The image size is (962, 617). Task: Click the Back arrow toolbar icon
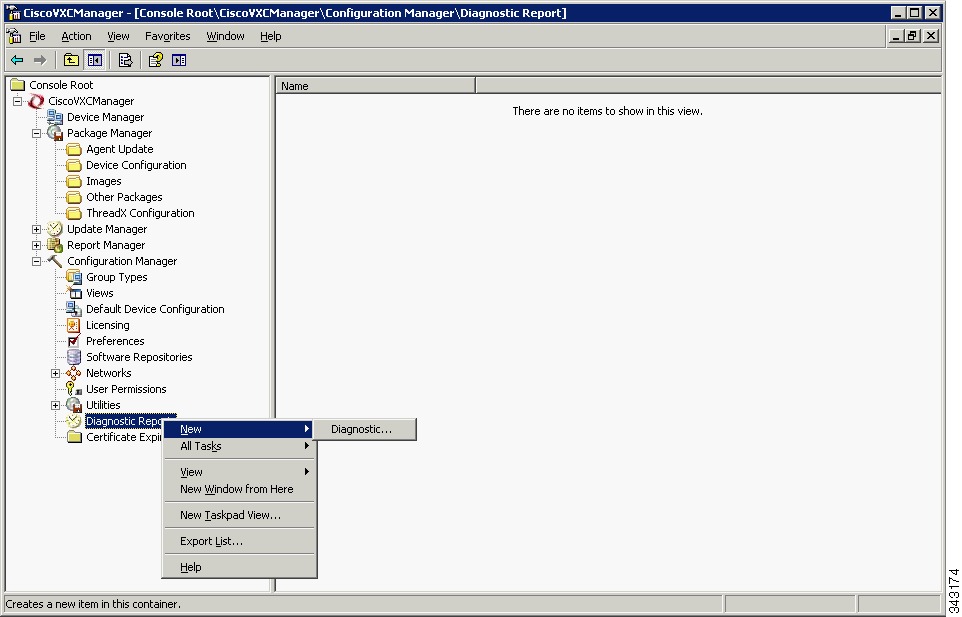click(x=17, y=60)
